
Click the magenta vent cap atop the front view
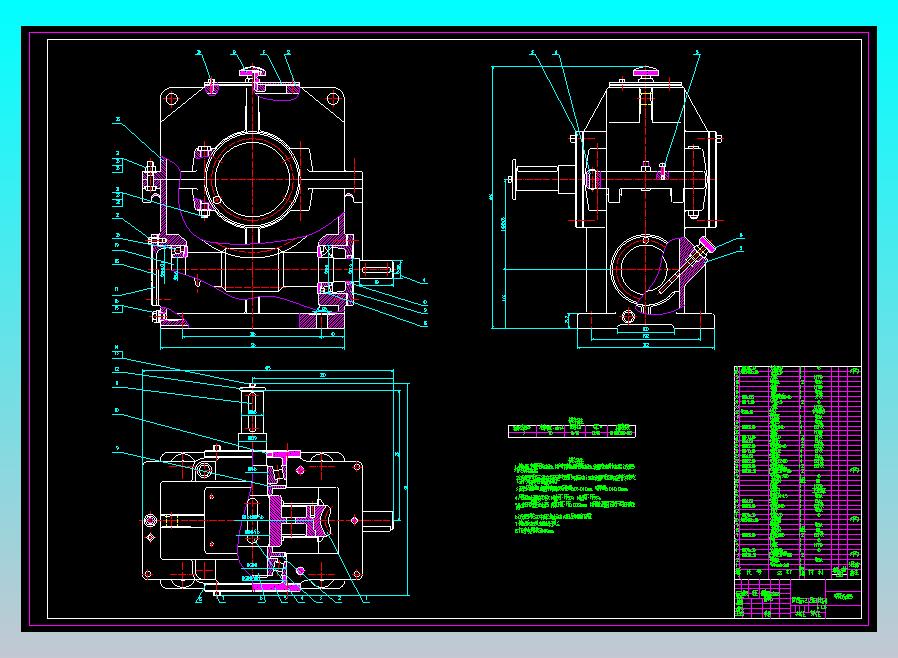click(253, 72)
